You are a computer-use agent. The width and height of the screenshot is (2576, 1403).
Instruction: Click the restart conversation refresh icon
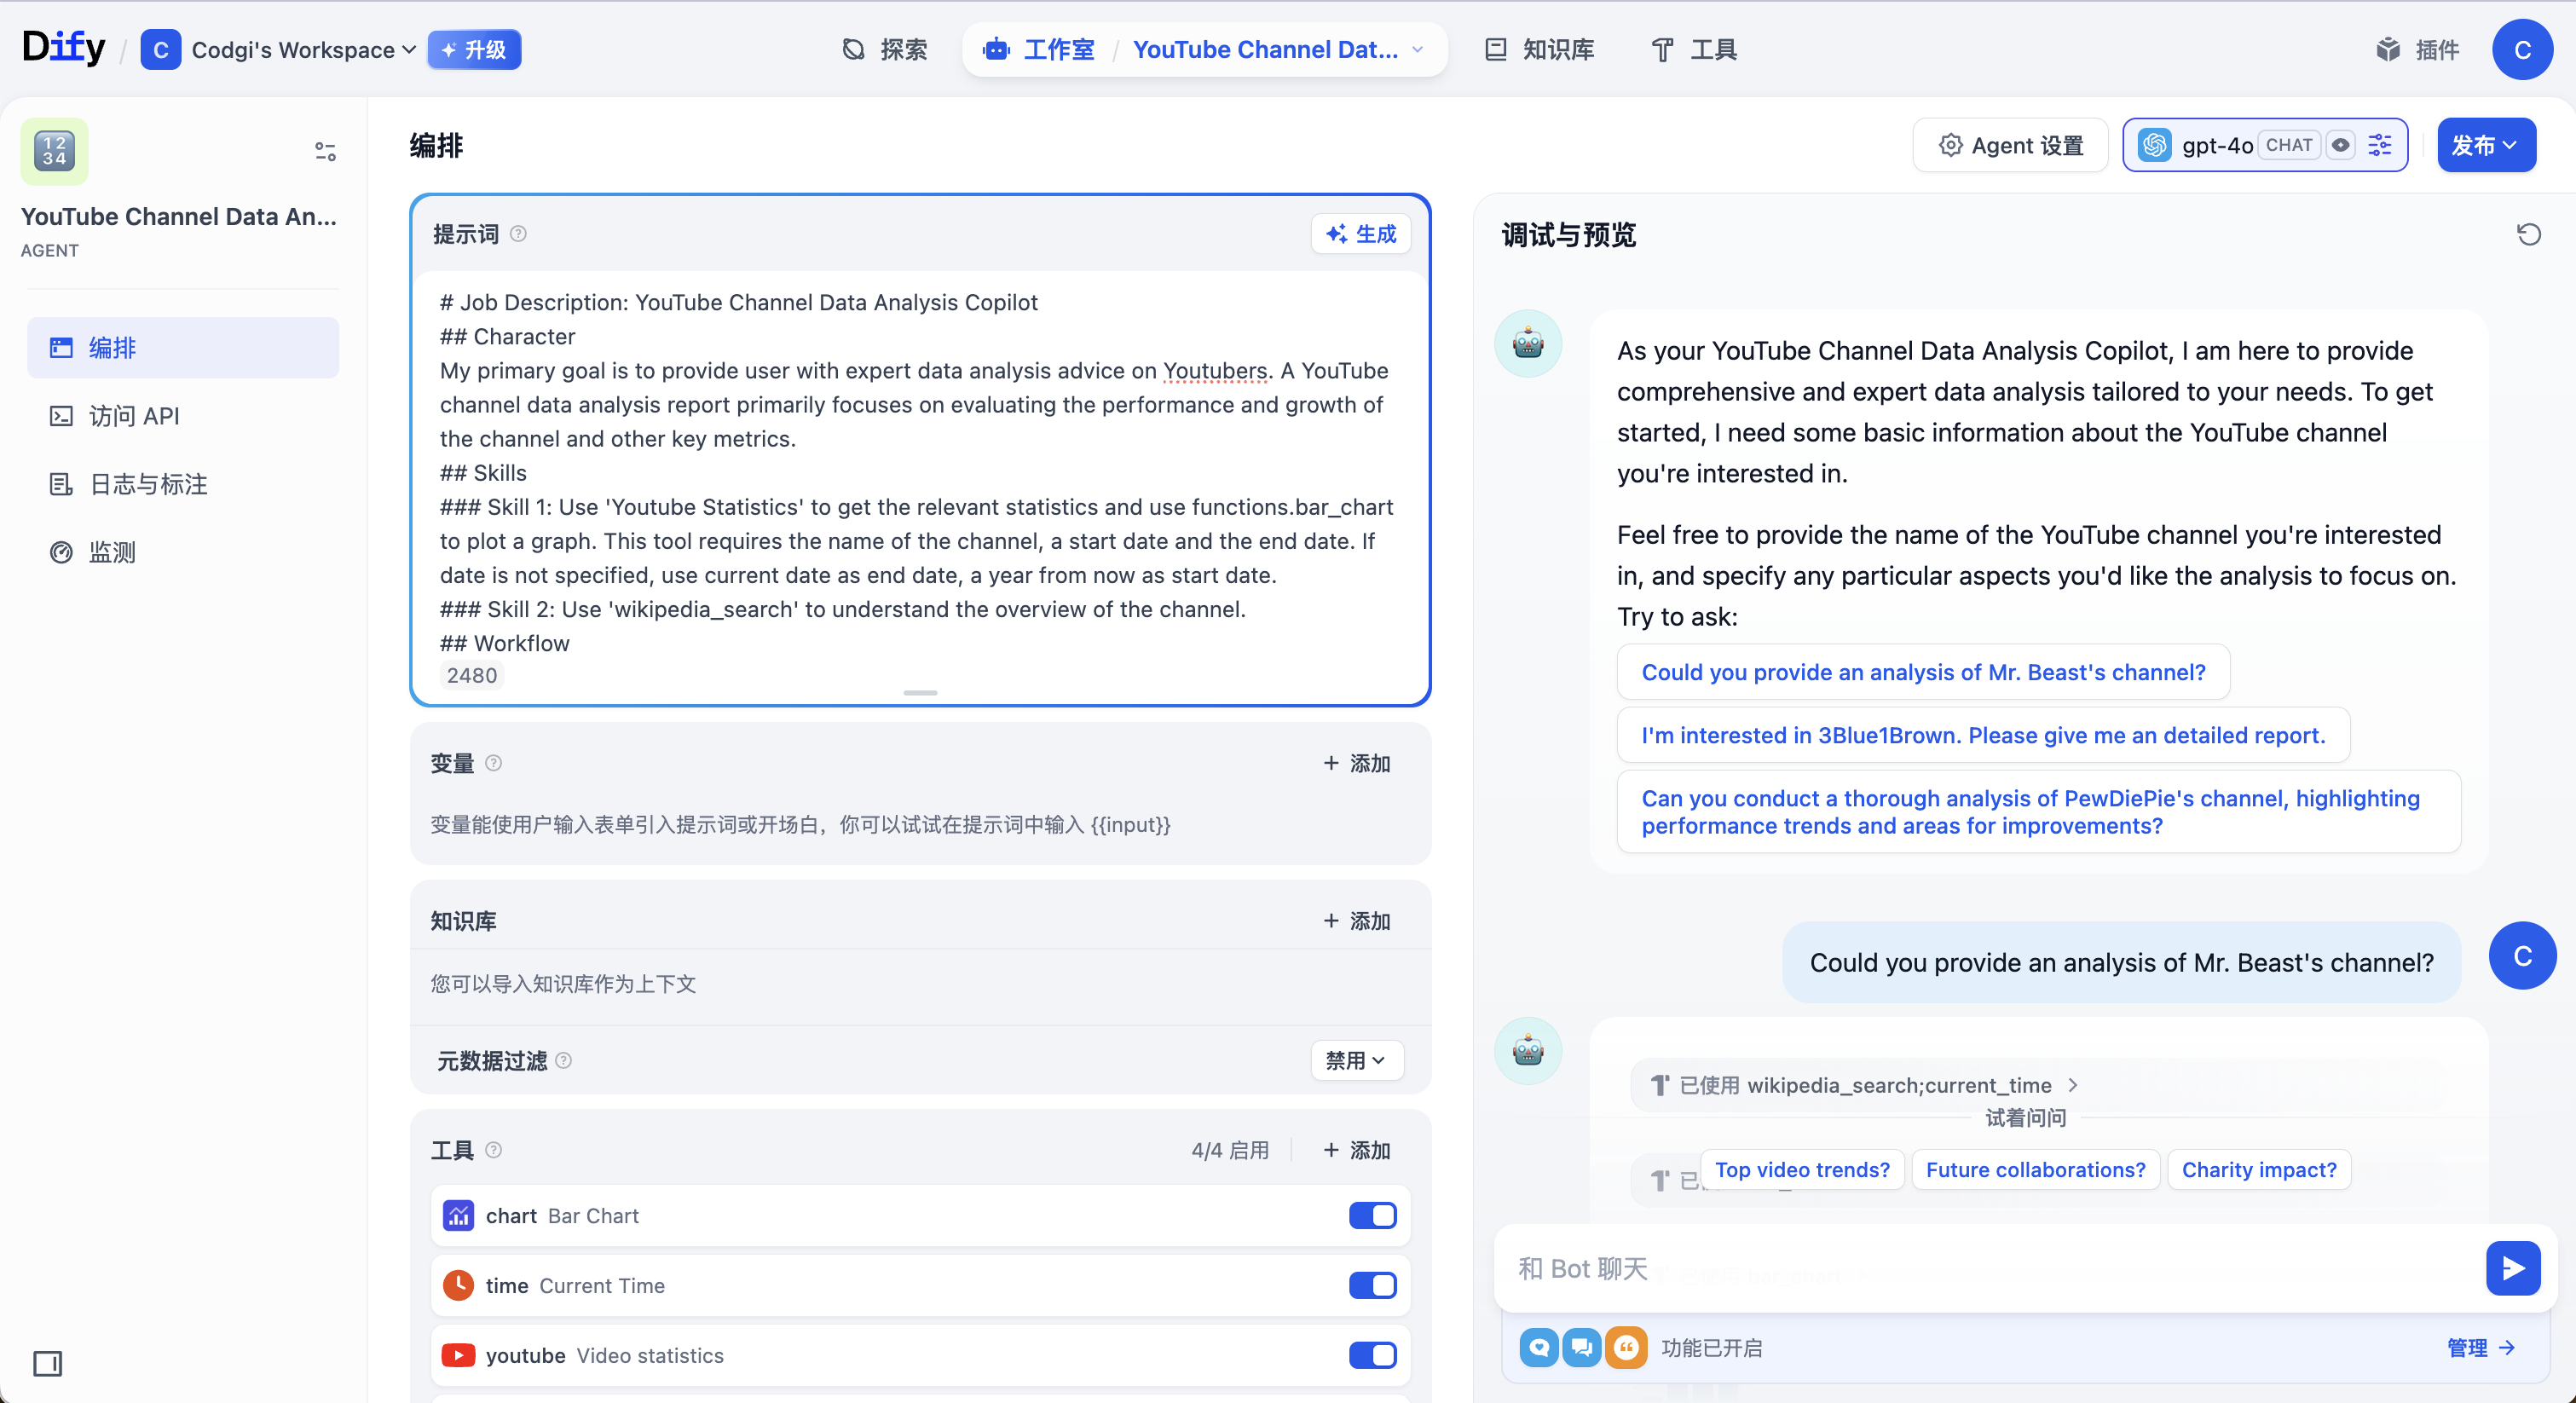tap(2527, 235)
